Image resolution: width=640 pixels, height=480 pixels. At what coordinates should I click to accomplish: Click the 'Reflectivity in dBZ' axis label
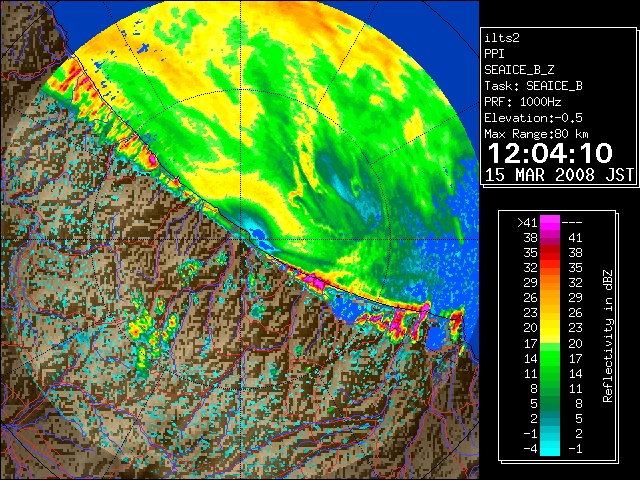[x=608, y=336]
